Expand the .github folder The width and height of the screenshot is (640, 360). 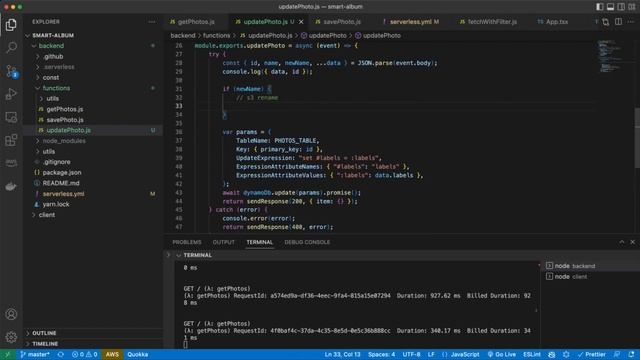coord(93,56)
